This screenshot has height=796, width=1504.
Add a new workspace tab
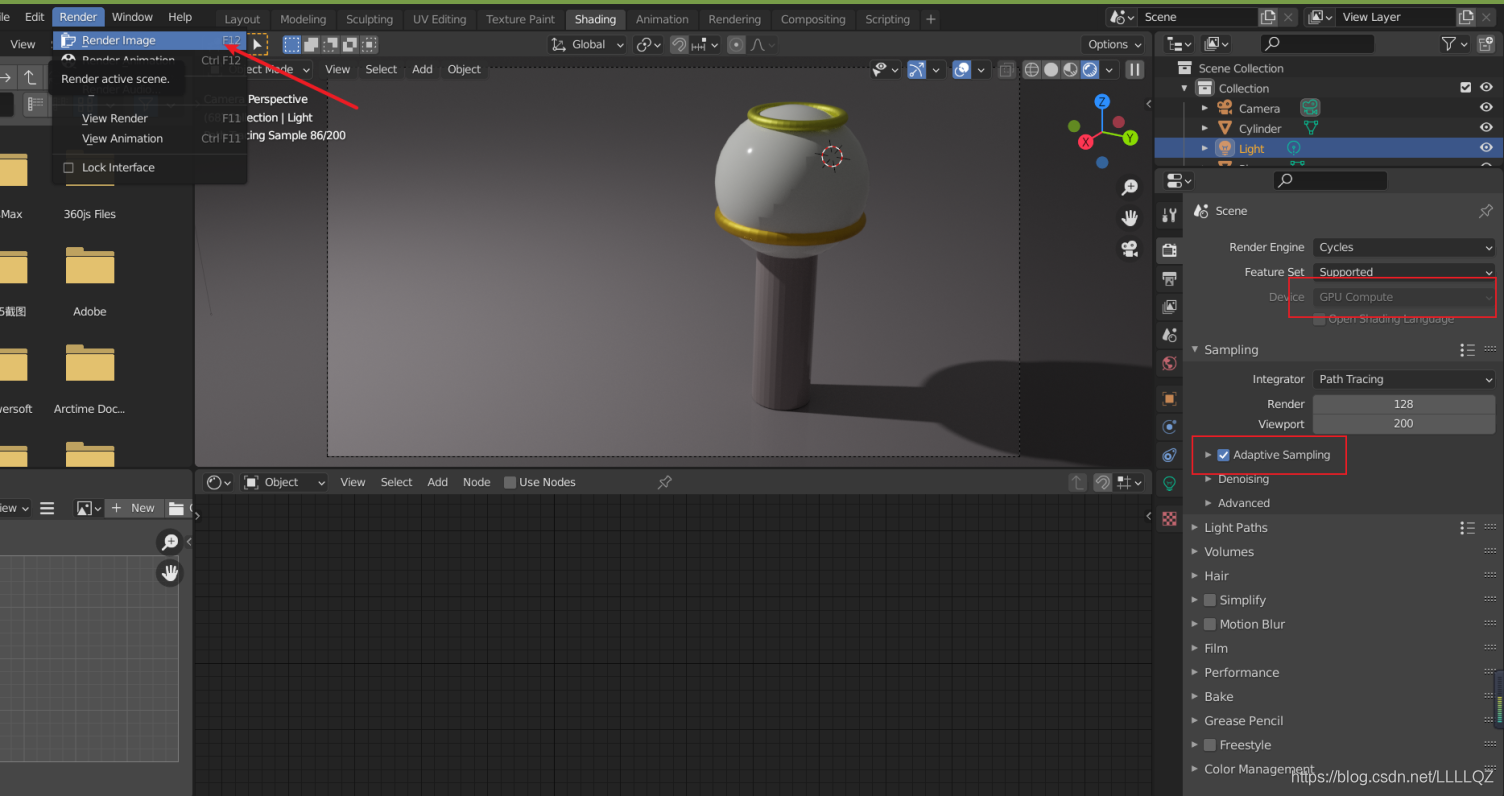(931, 19)
